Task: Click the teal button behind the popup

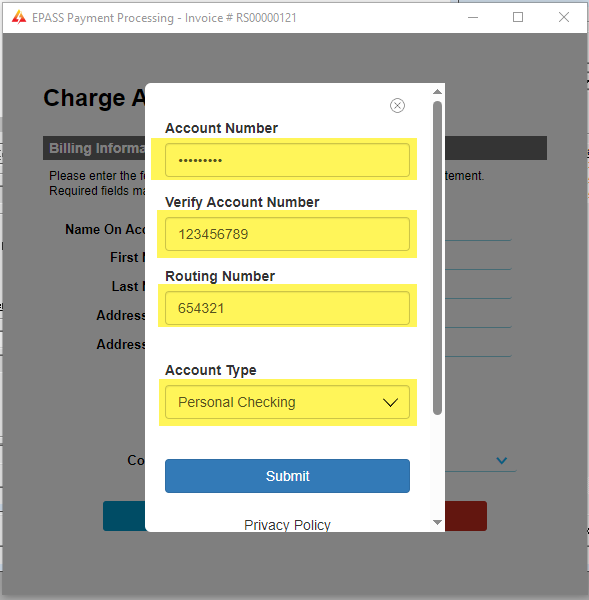Action: coord(124,516)
